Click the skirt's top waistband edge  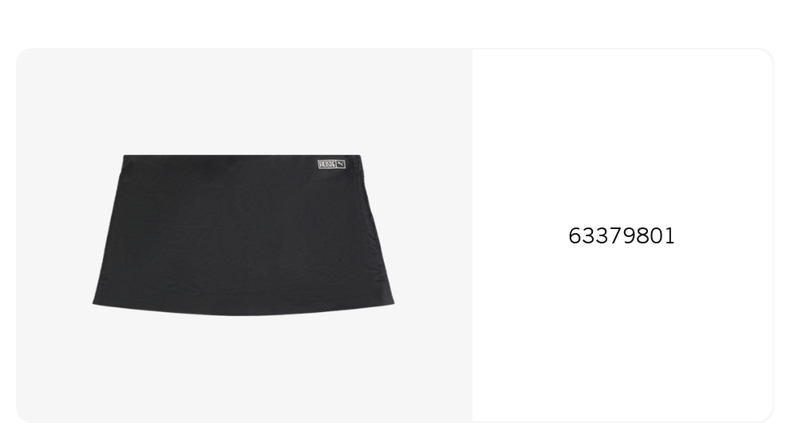pyautogui.click(x=242, y=157)
